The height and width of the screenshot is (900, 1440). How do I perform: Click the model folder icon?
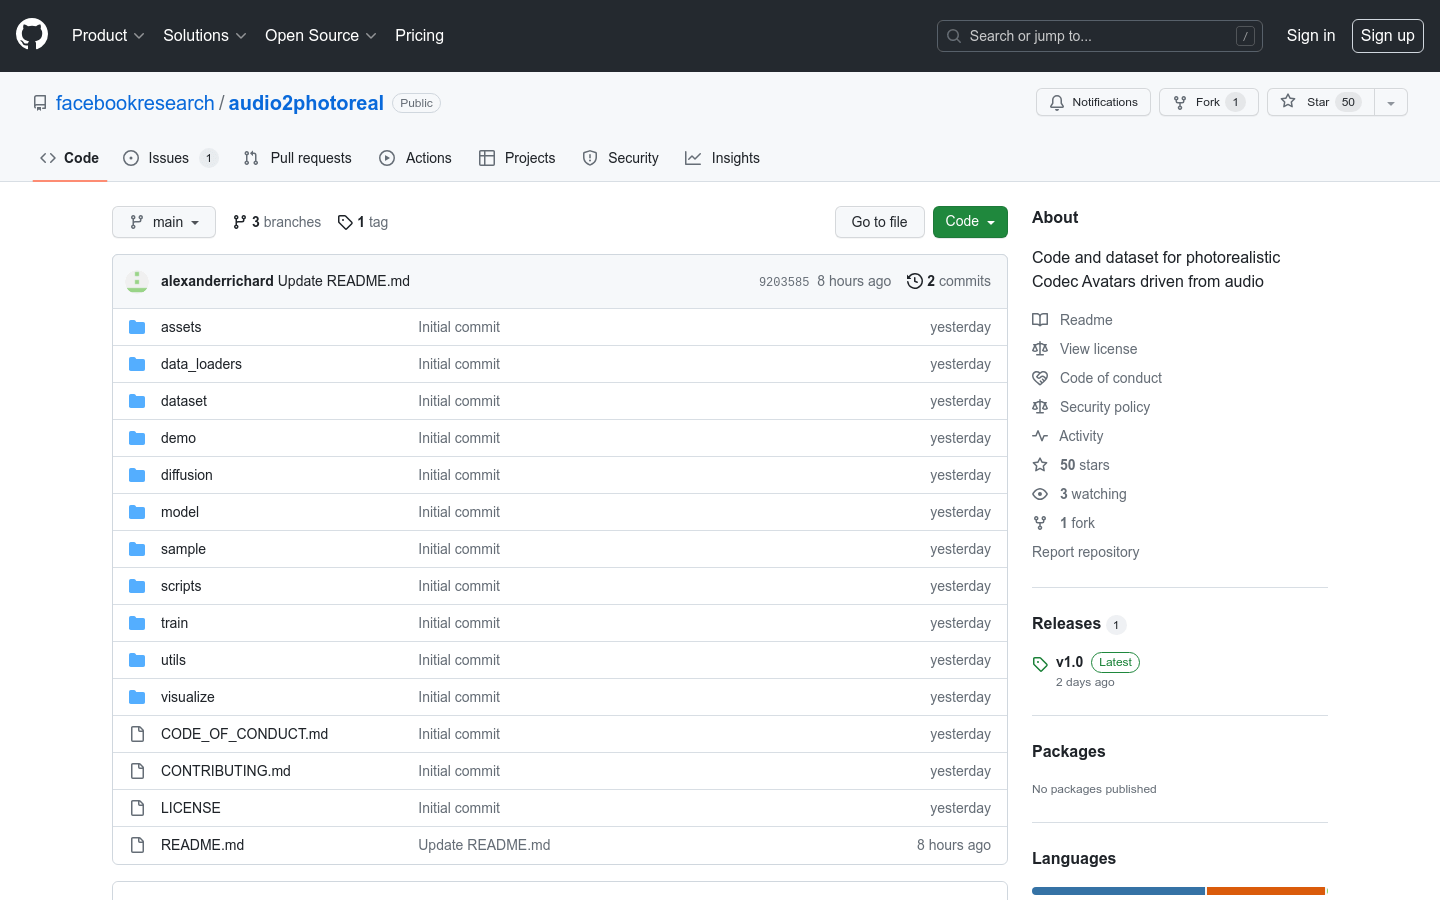click(137, 512)
